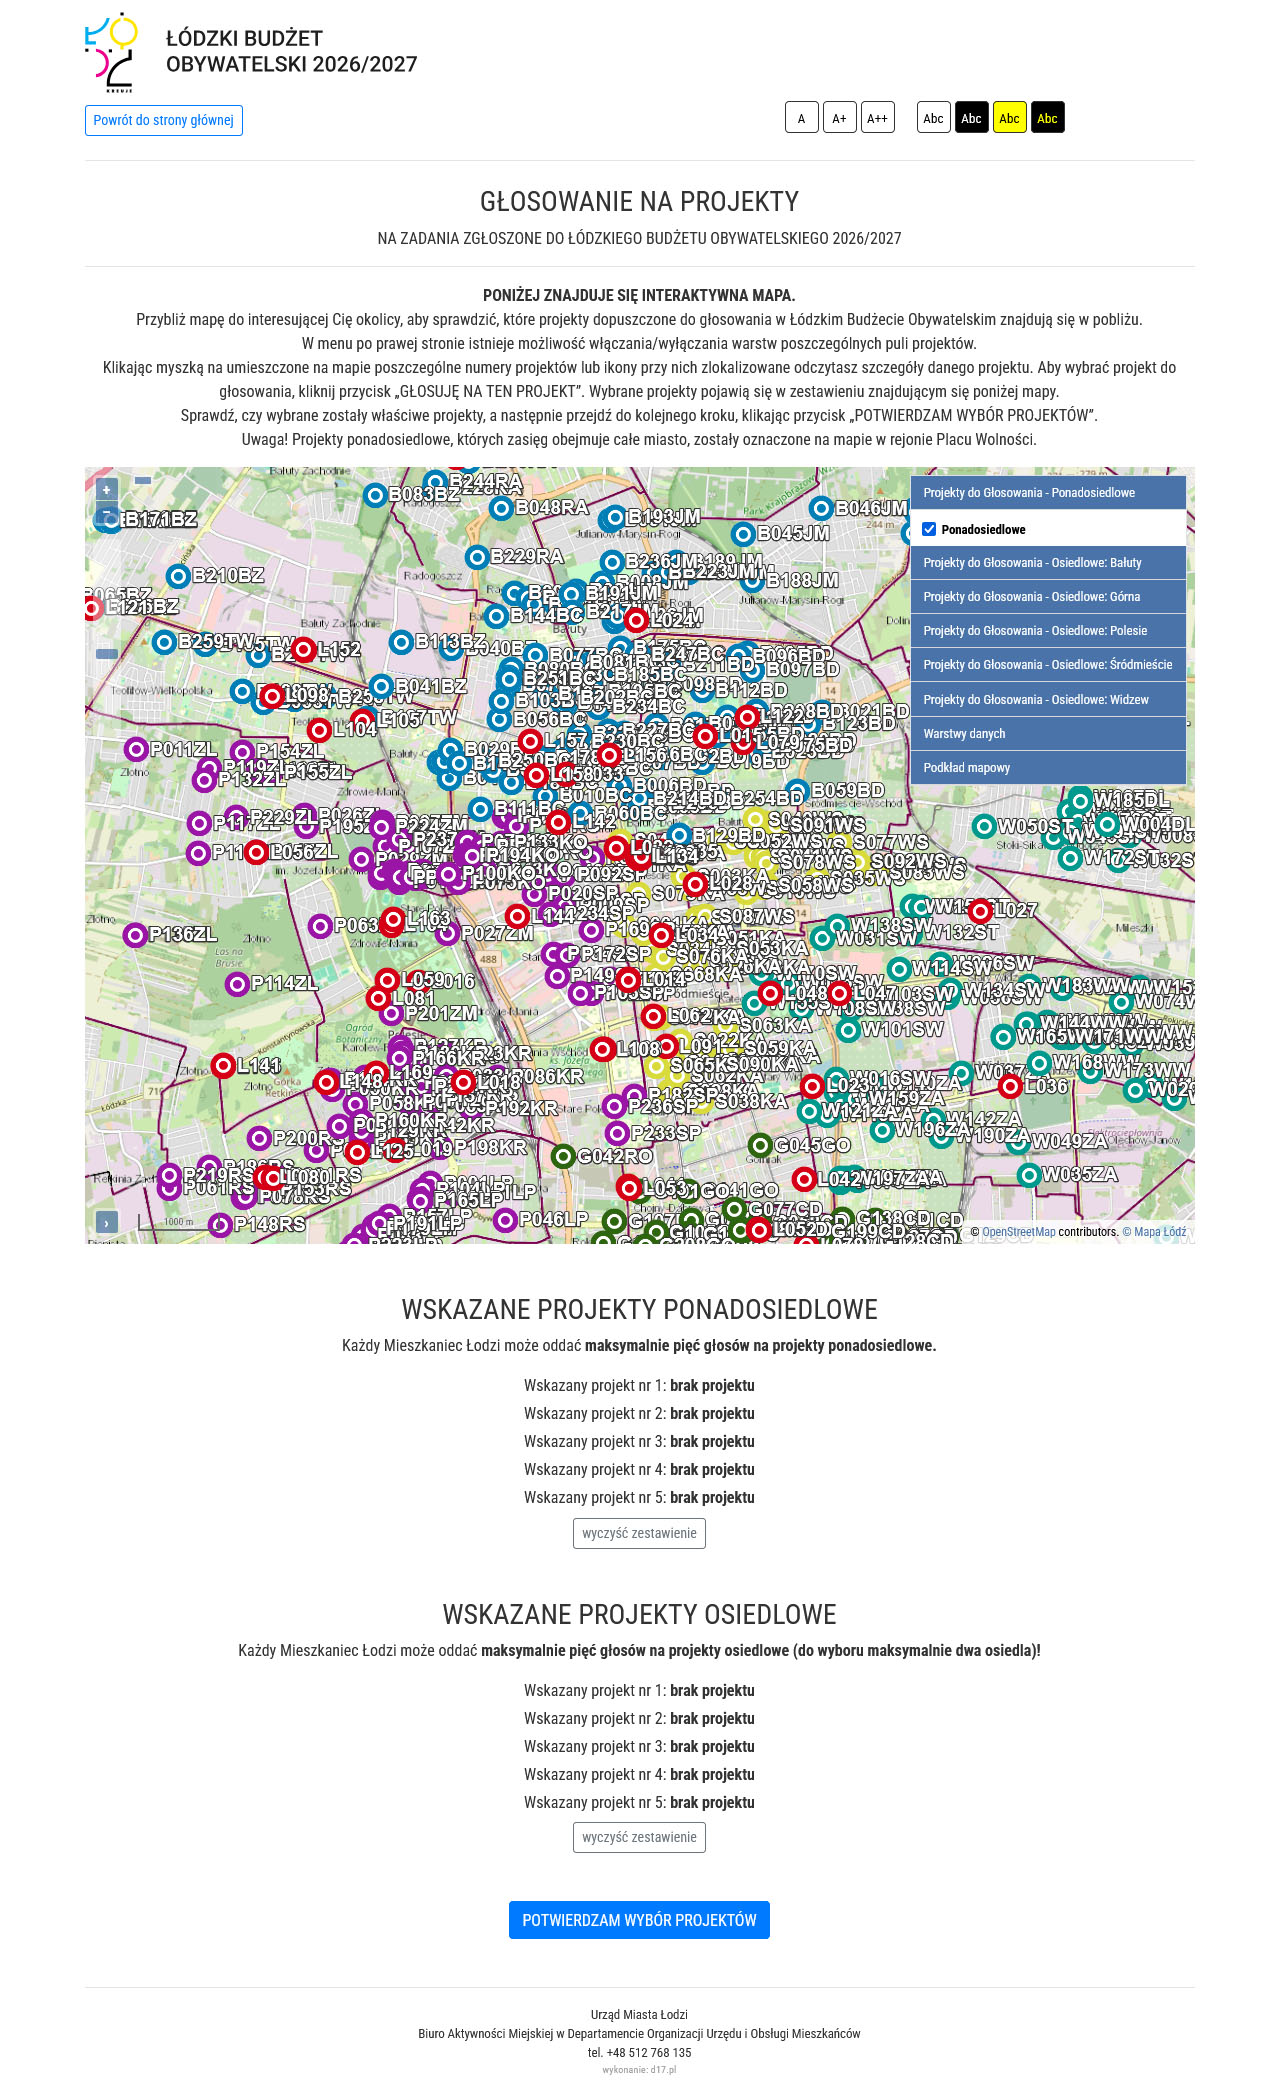Screen dimensions: 1278x2094
Task: Click purple marker P136ZL
Action: (135, 935)
